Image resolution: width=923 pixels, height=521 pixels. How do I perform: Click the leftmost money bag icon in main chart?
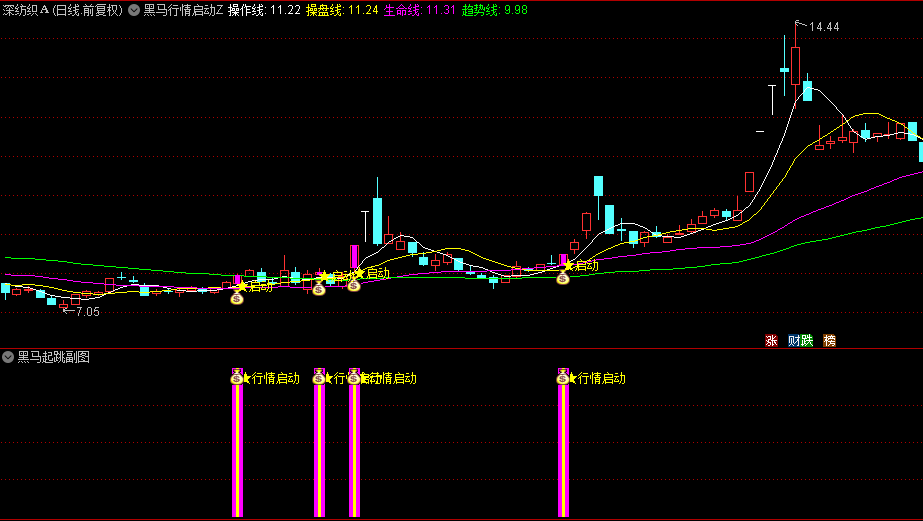point(237,298)
